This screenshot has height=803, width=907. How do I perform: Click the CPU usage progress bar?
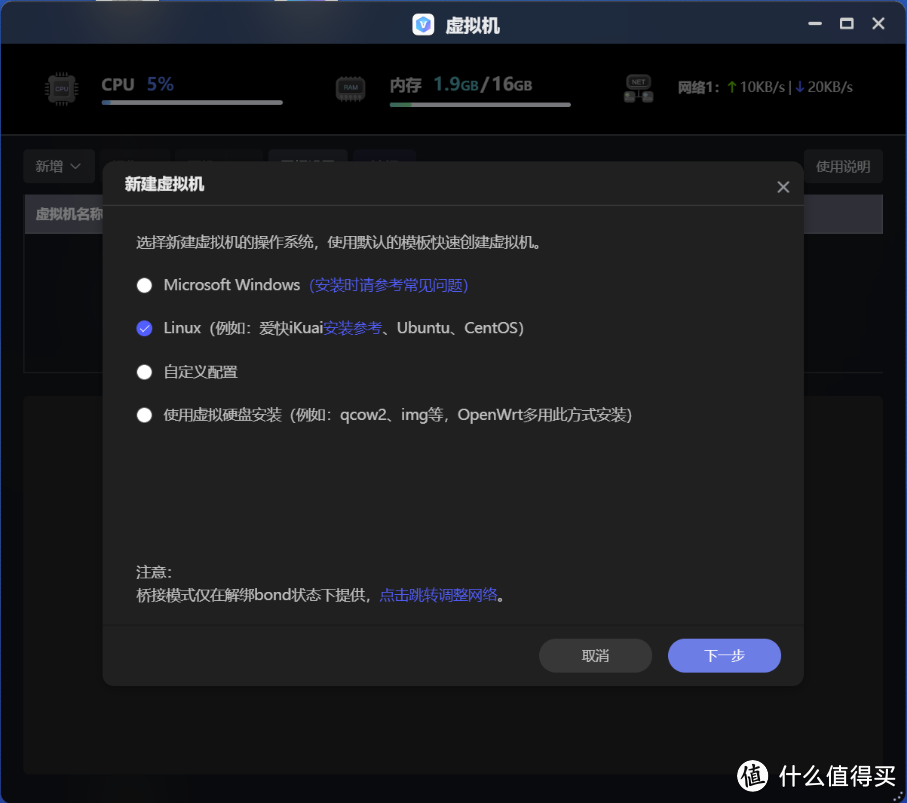[192, 102]
